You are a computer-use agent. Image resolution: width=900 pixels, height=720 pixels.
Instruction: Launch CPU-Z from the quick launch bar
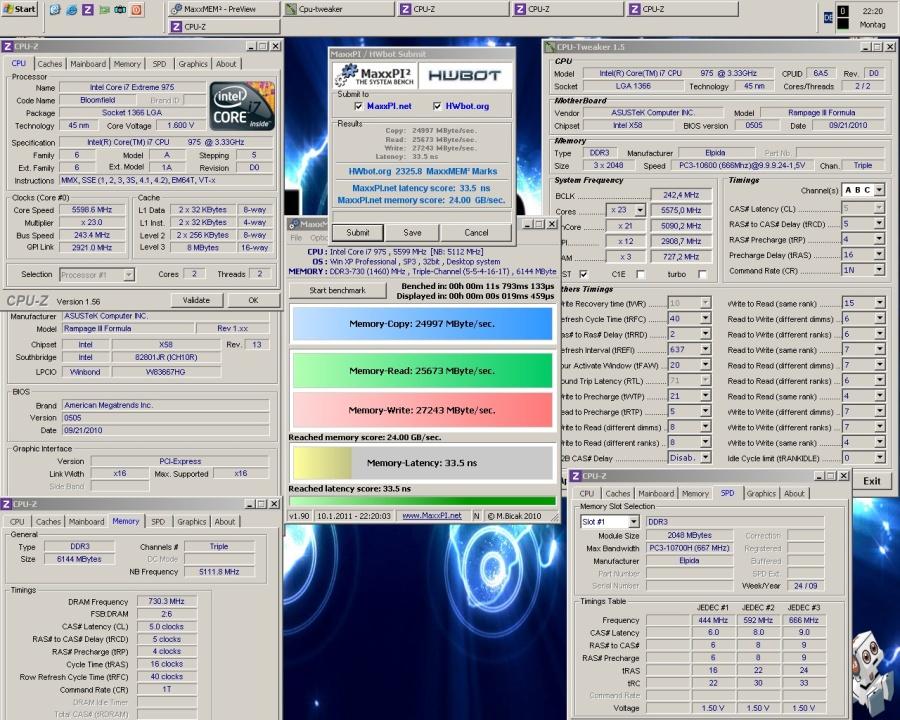click(x=88, y=9)
